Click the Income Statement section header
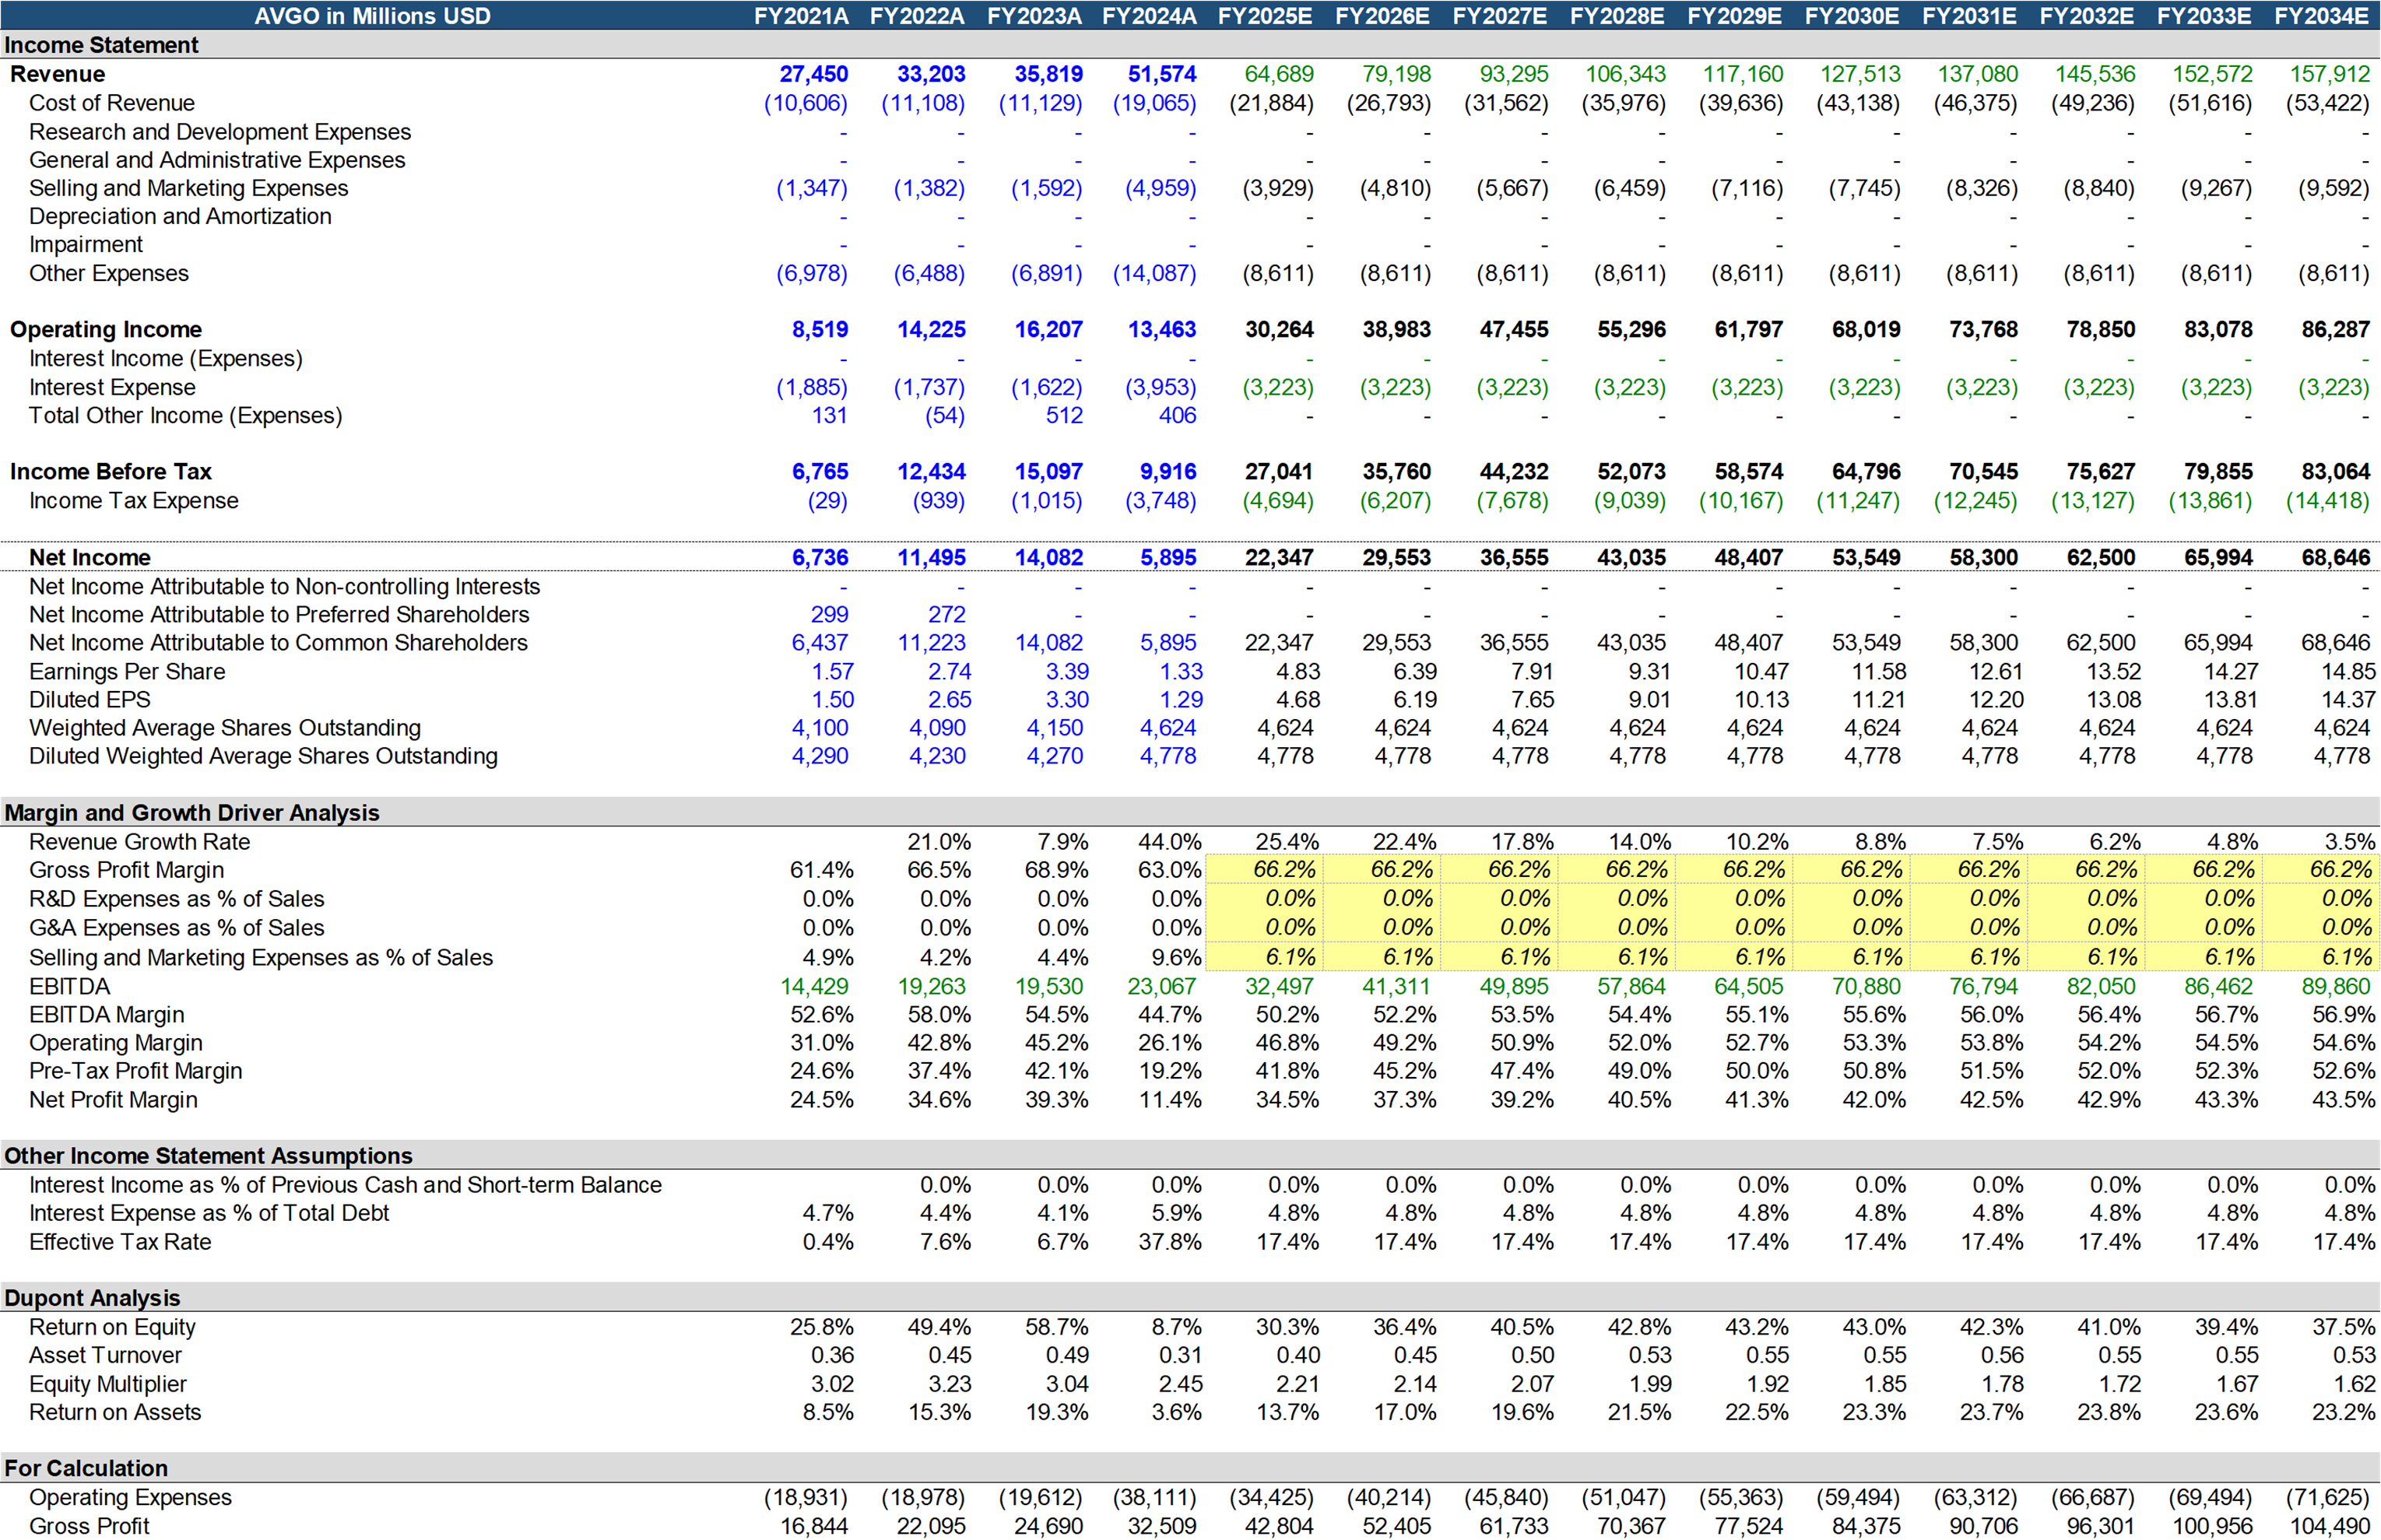The width and height of the screenshot is (2381, 1540). pyautogui.click(x=101, y=45)
